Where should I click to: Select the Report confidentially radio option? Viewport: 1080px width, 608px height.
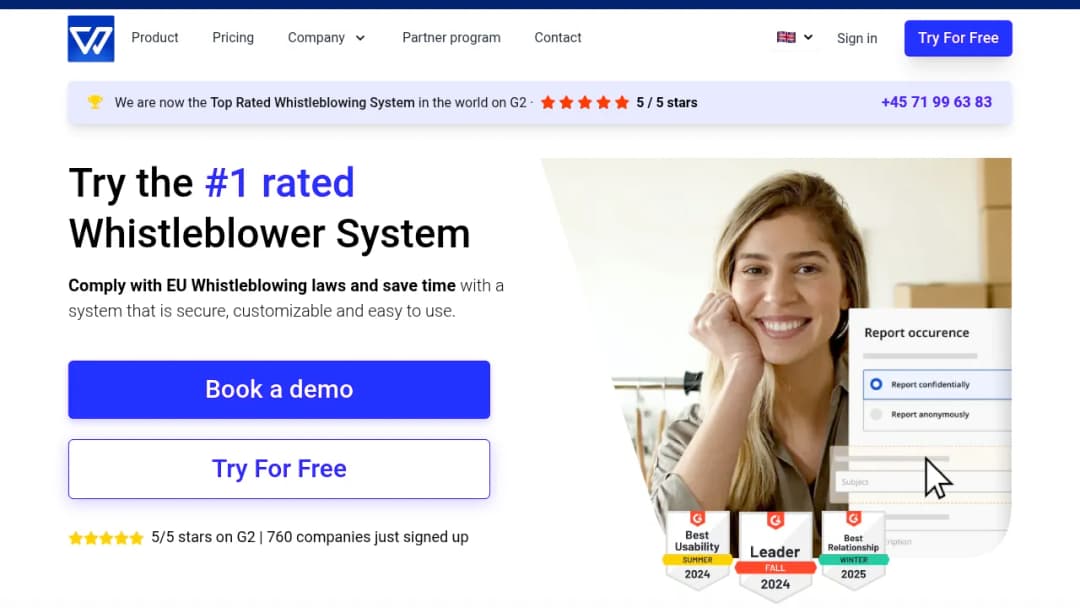tap(875, 384)
